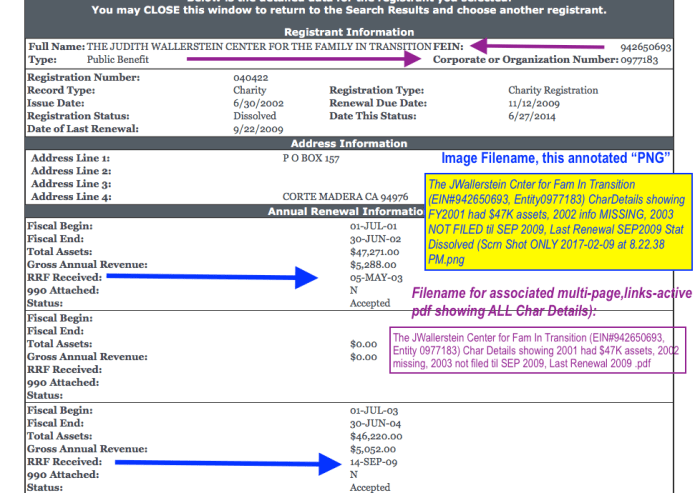Select the CORTE MADERA CA 94976 line
Screen dimensions: 700x493
(x=345, y=197)
